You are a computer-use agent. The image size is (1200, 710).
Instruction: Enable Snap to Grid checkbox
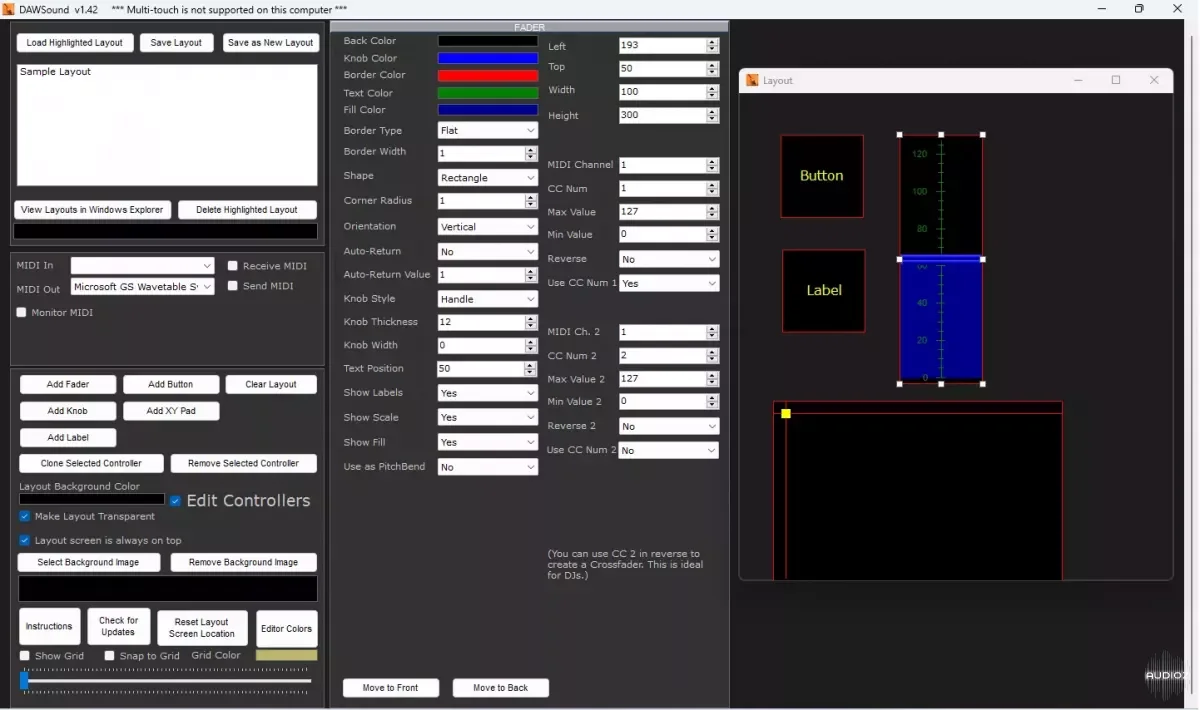109,656
